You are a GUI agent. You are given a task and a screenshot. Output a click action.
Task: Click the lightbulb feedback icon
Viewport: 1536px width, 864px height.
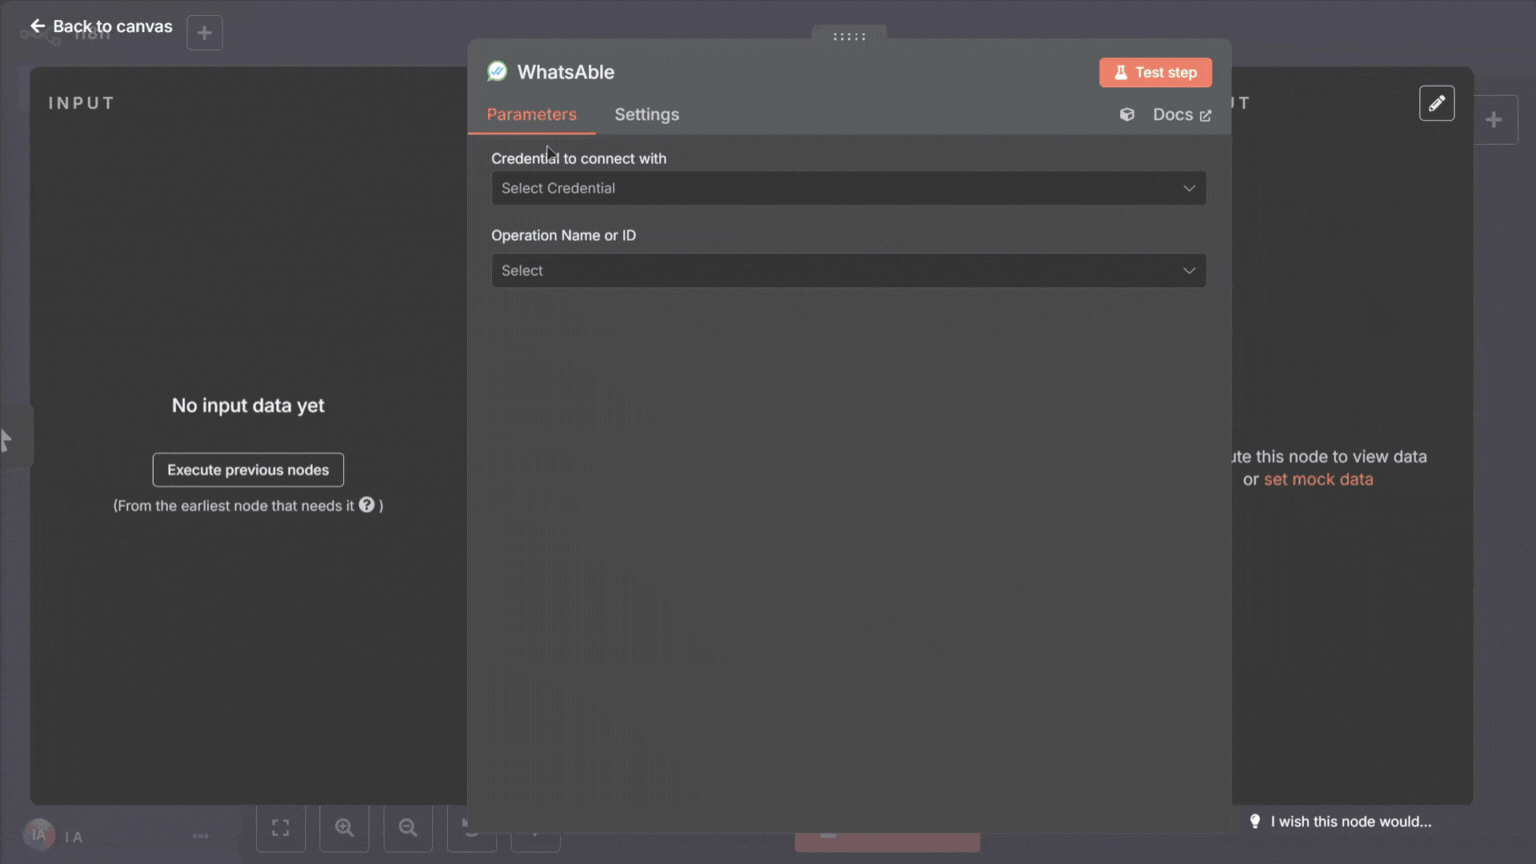(1255, 821)
